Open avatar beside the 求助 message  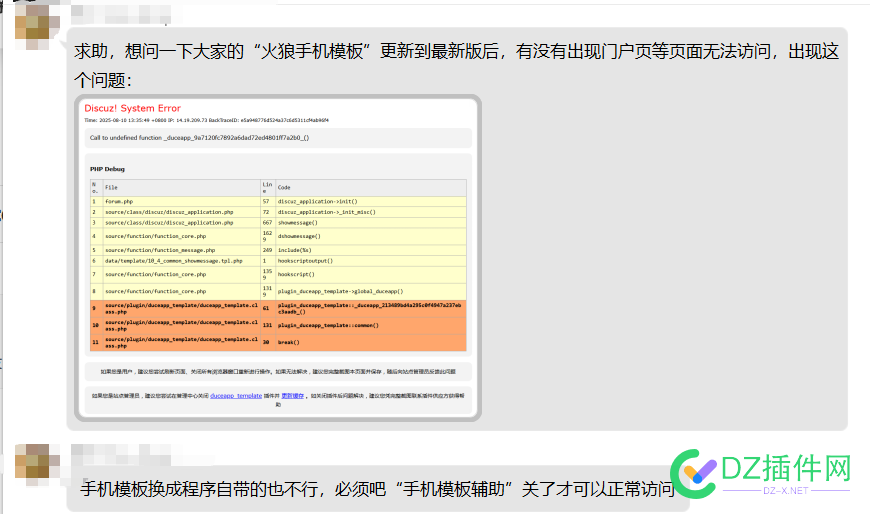point(37,27)
